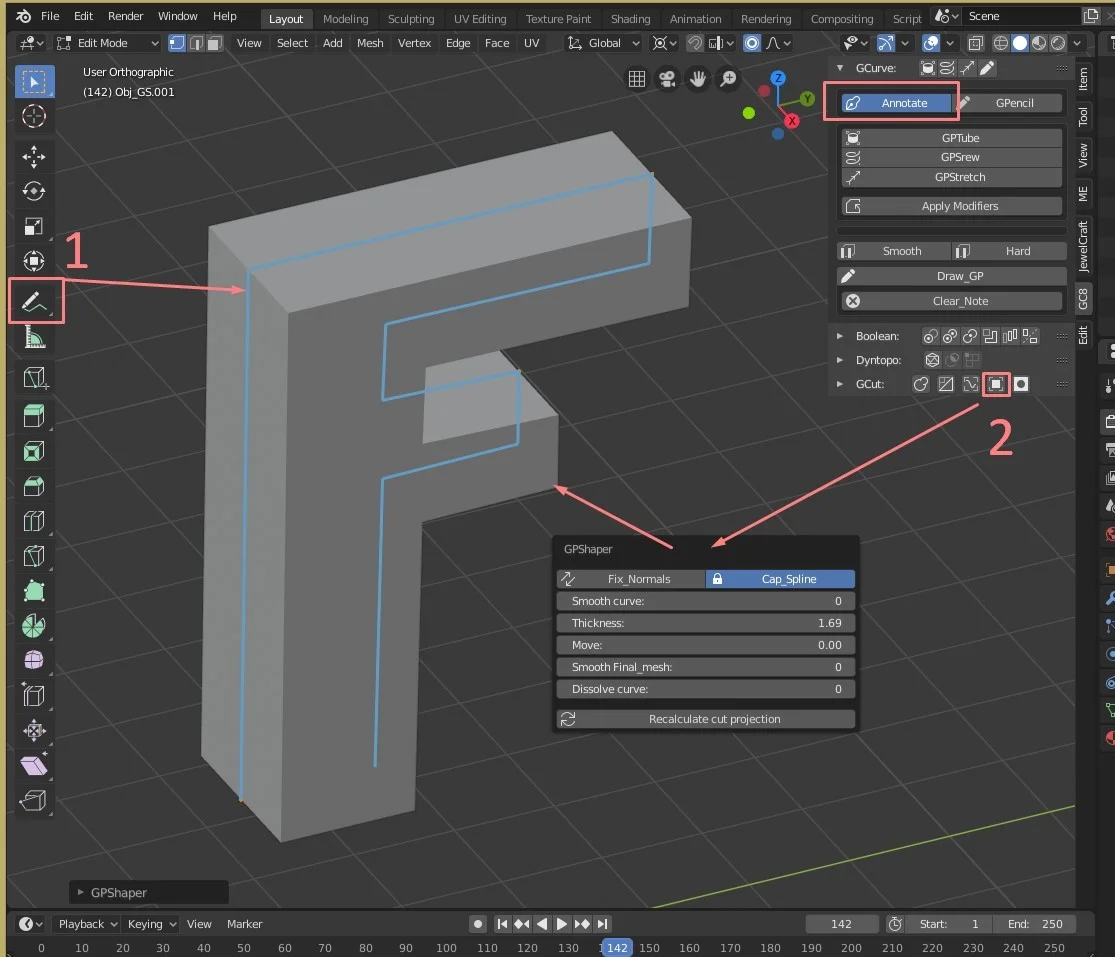The image size is (1115, 957).
Task: Open the Render menu
Action: click(125, 16)
